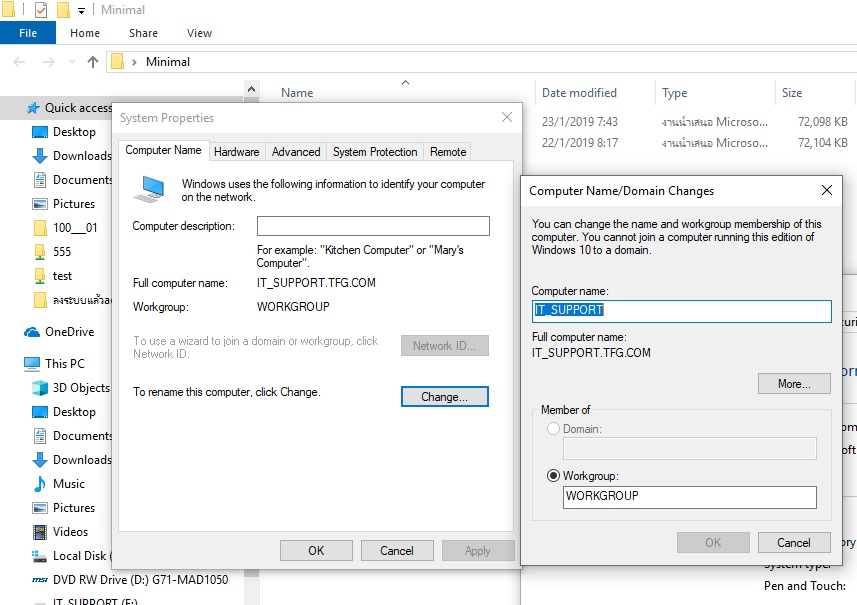
Task: Open Downloads under Quick access
Action: pos(71,156)
